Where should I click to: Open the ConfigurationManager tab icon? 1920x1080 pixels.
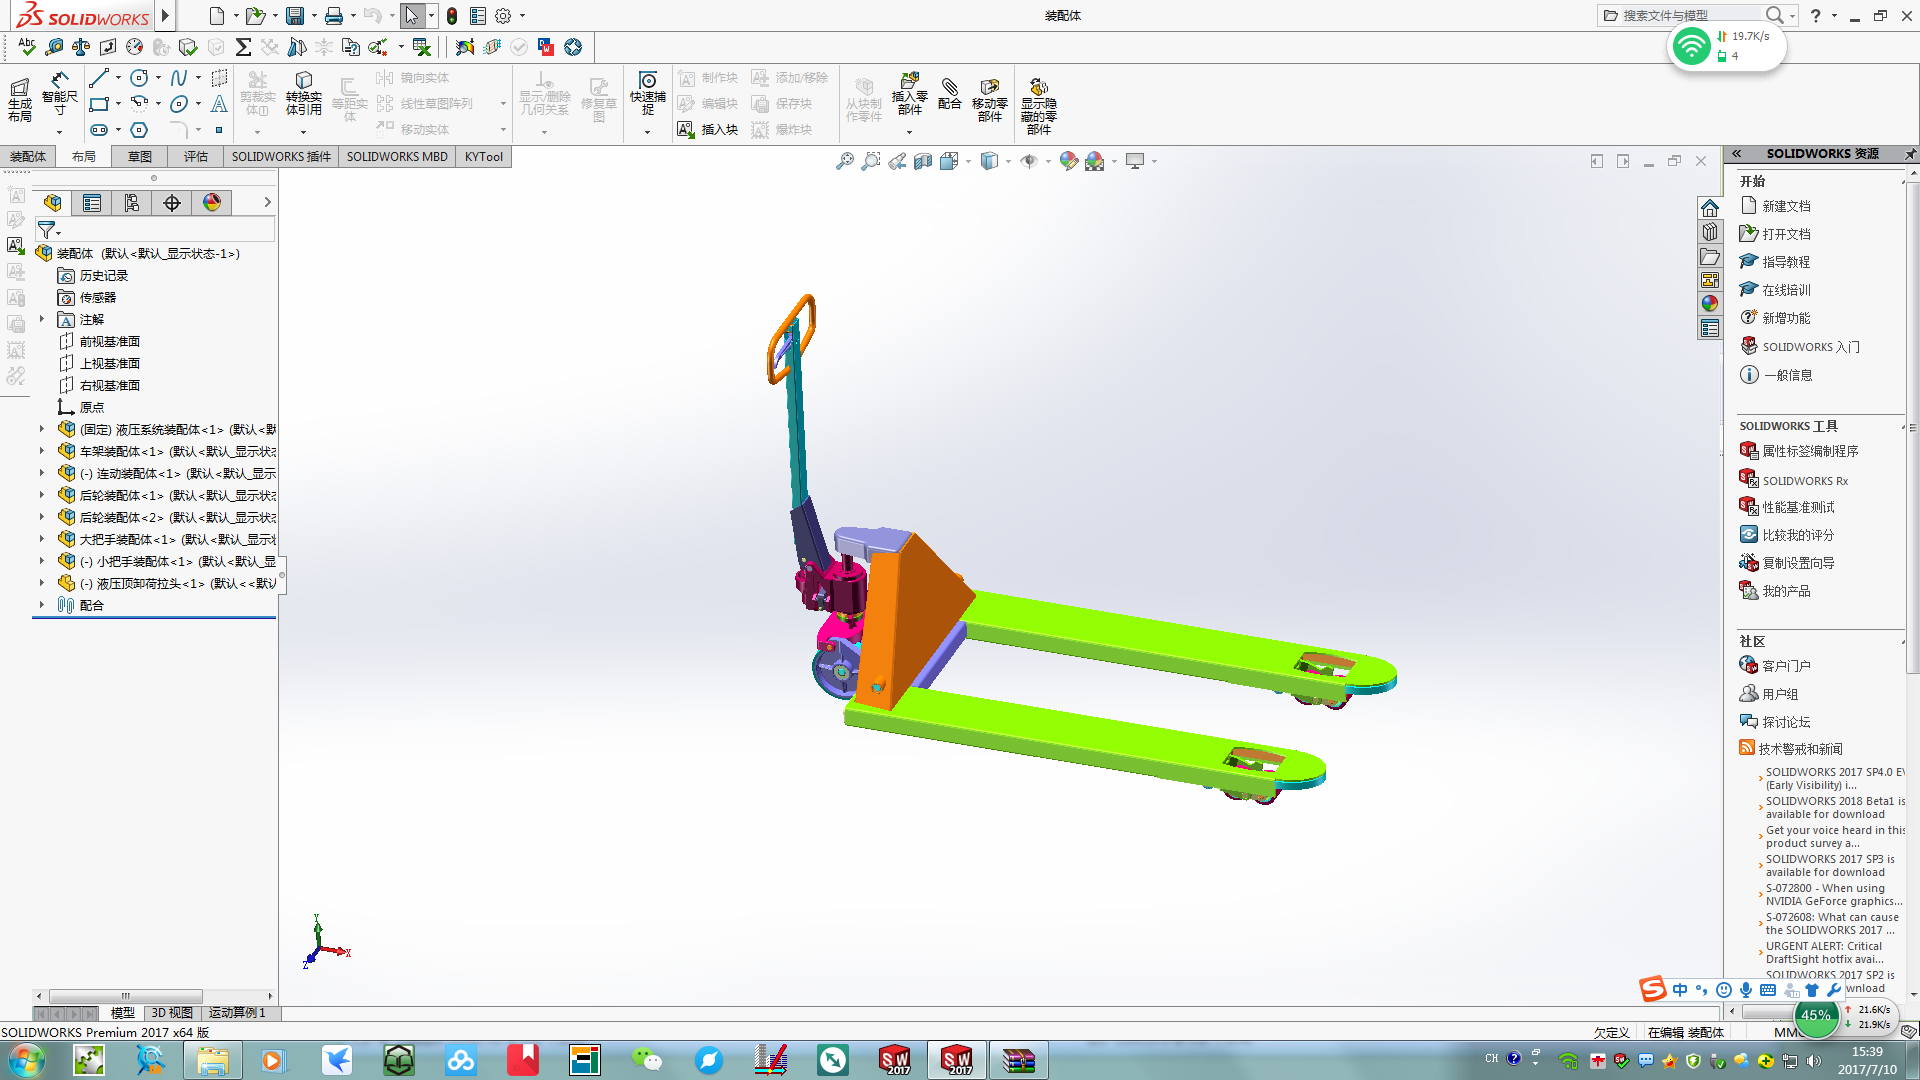click(132, 203)
